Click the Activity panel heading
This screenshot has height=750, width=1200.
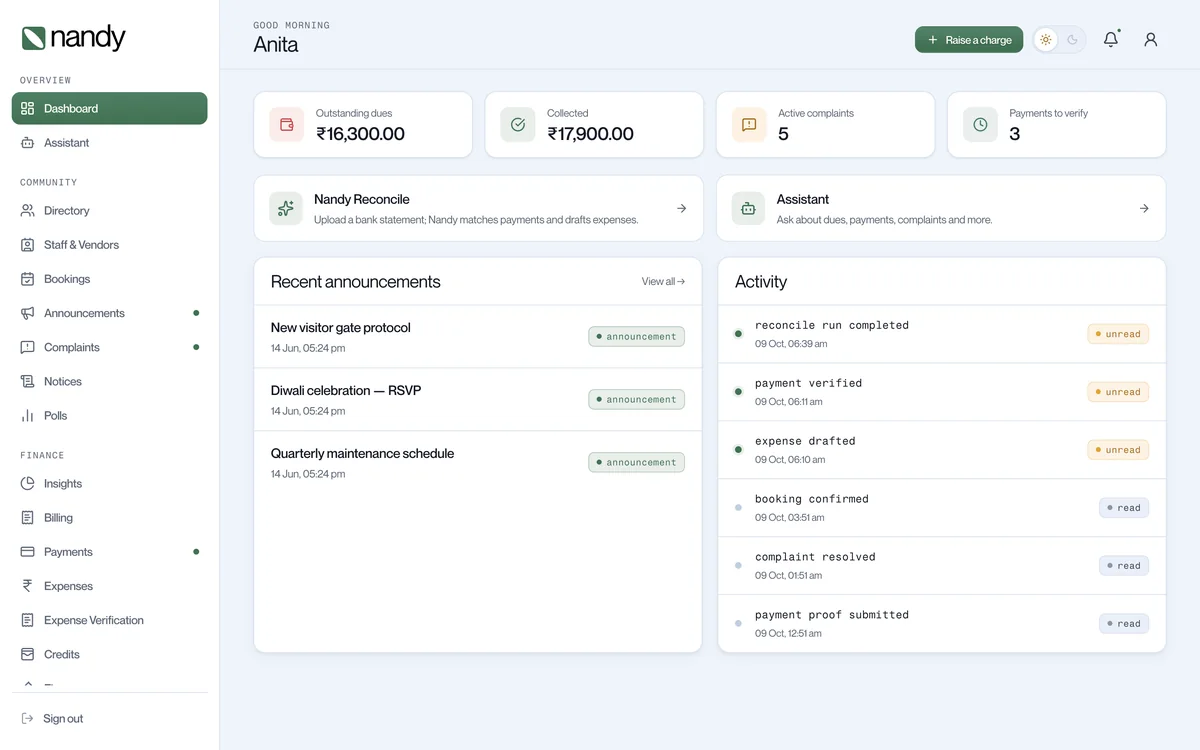[761, 282]
